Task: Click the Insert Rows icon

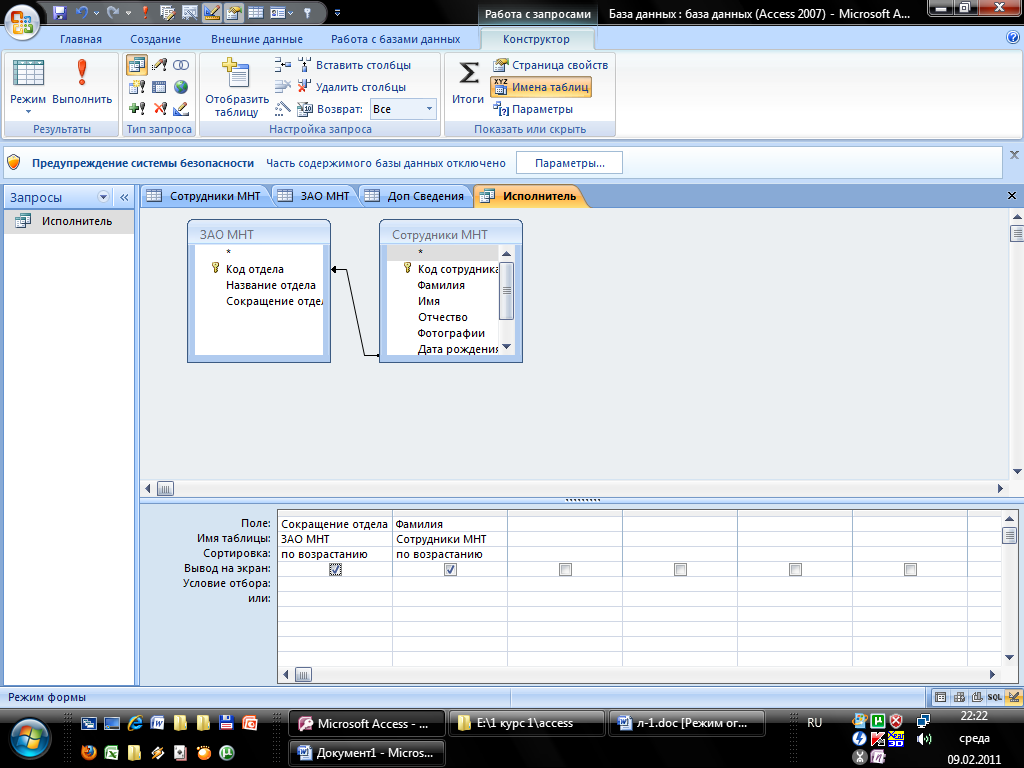Action: [282, 65]
